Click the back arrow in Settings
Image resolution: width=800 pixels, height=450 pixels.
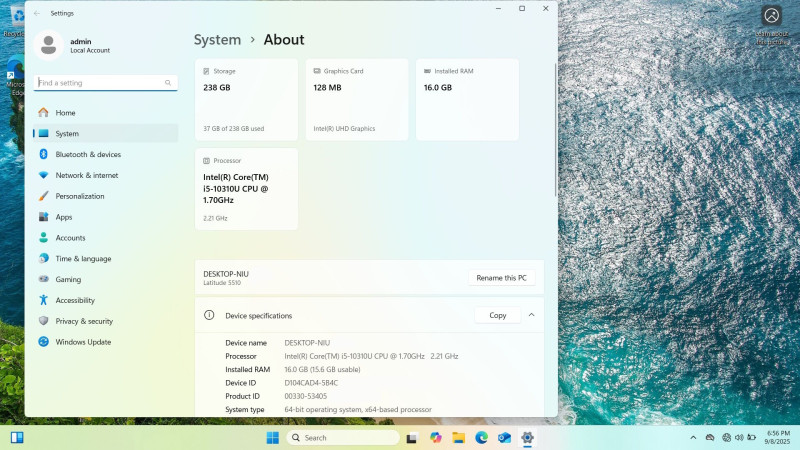(37, 13)
